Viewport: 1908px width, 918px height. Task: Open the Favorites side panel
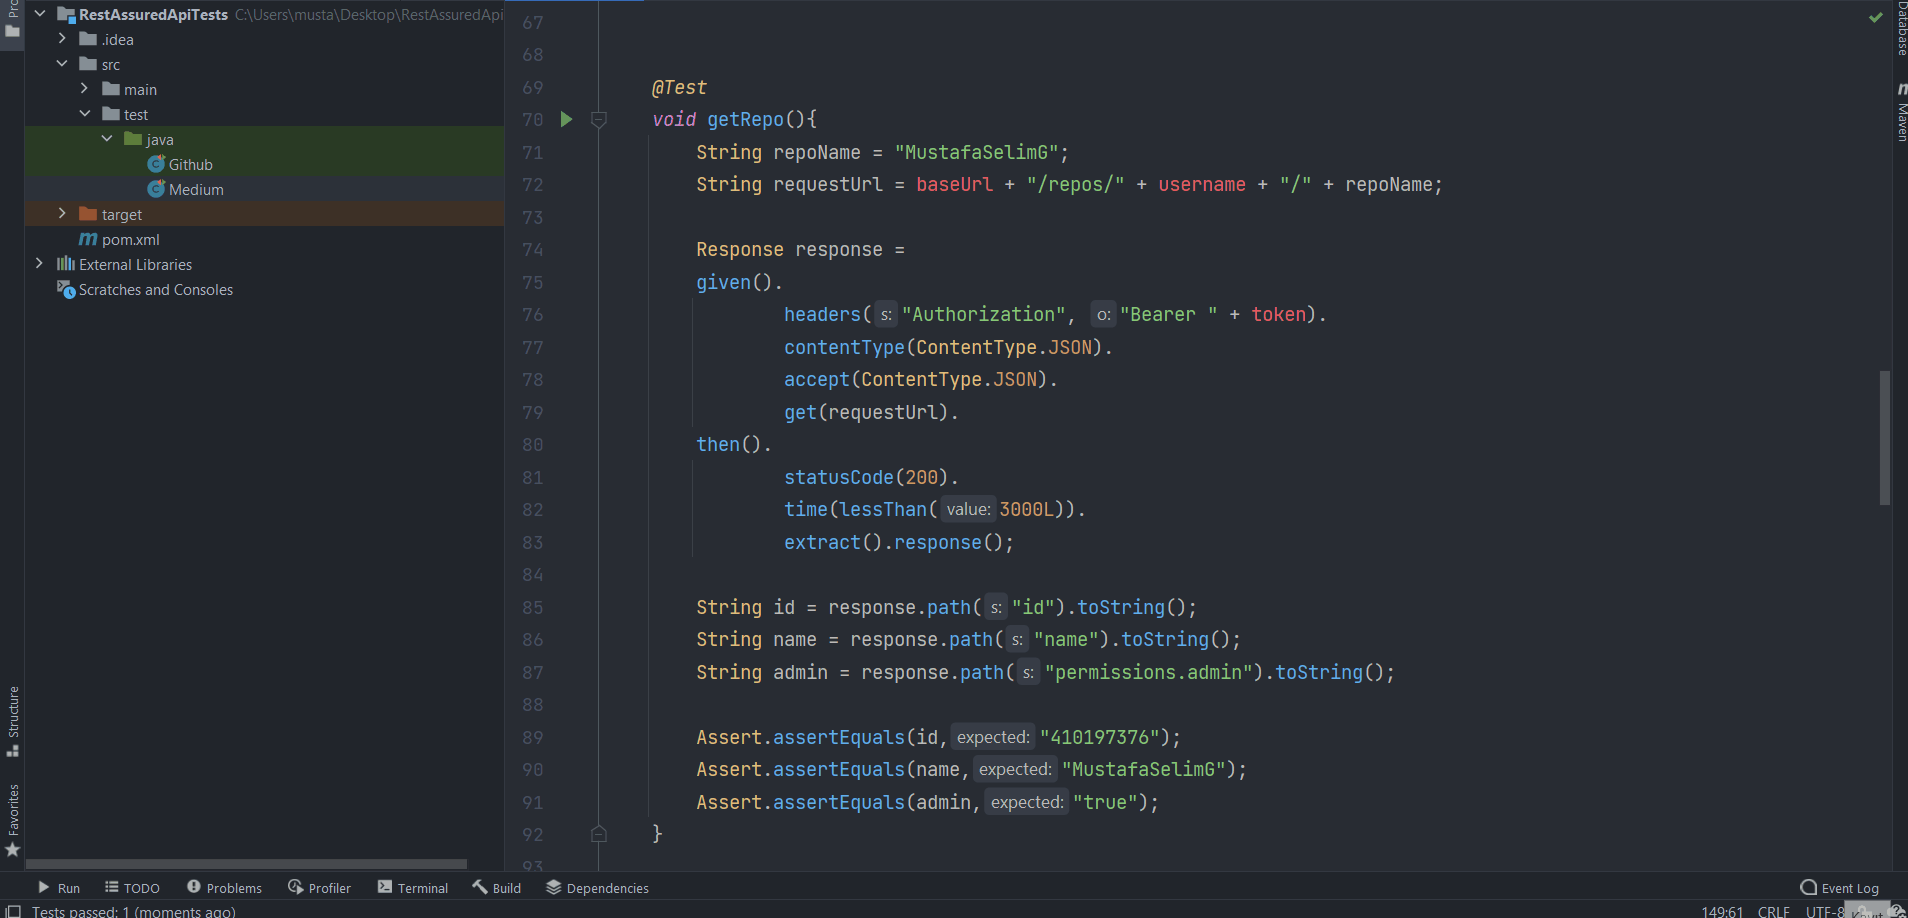(x=13, y=820)
